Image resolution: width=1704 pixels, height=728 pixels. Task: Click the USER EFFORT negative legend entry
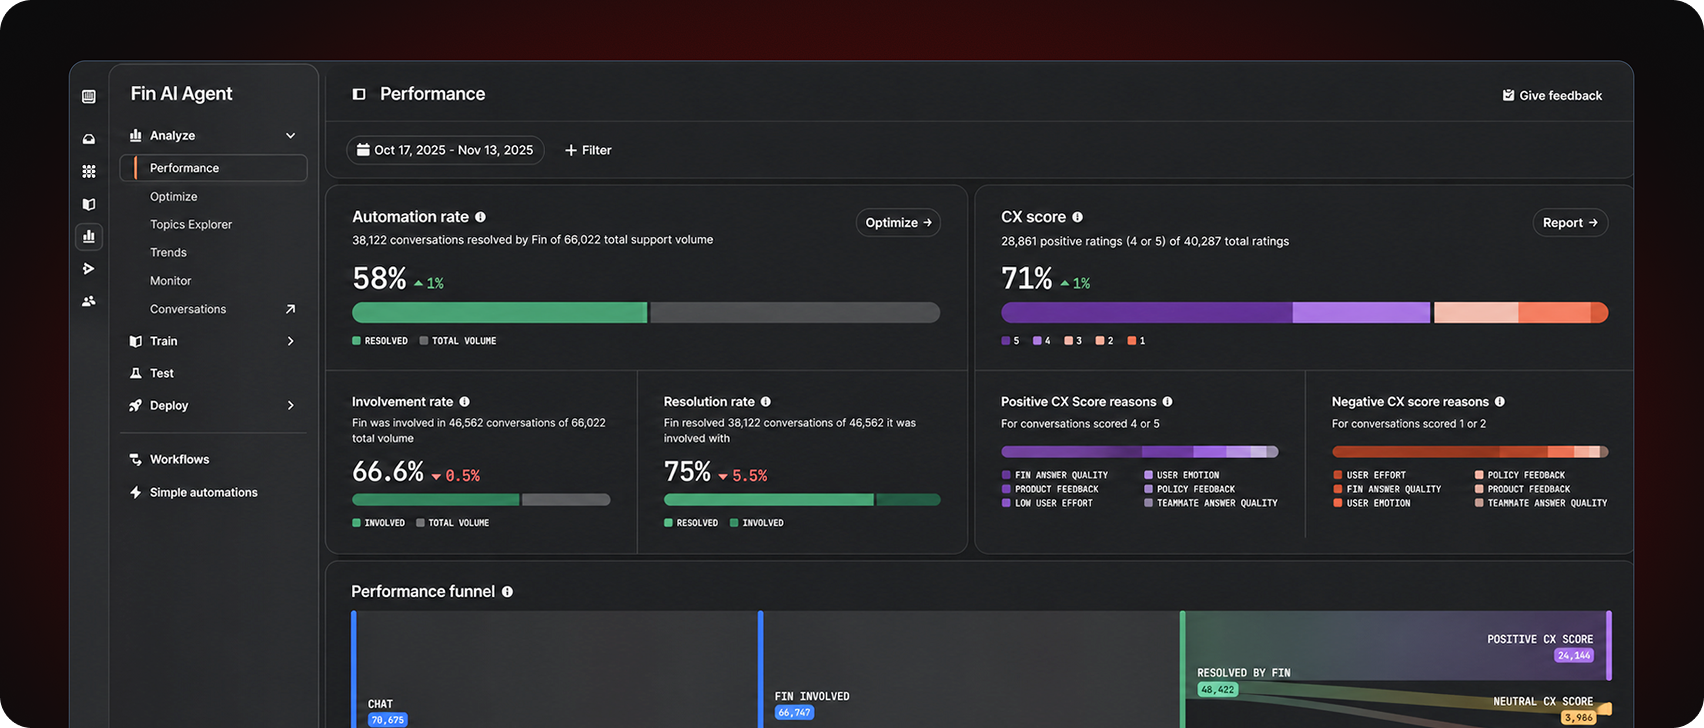click(x=1370, y=475)
